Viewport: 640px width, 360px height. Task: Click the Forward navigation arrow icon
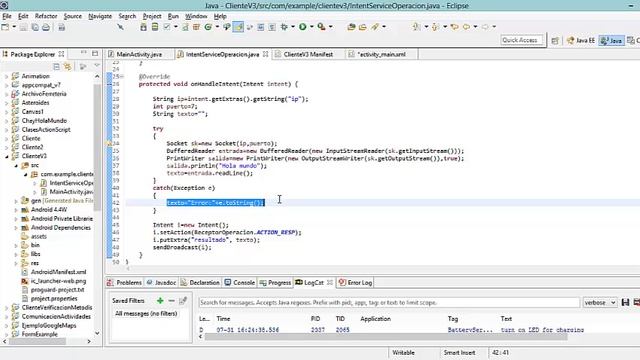point(485,27)
